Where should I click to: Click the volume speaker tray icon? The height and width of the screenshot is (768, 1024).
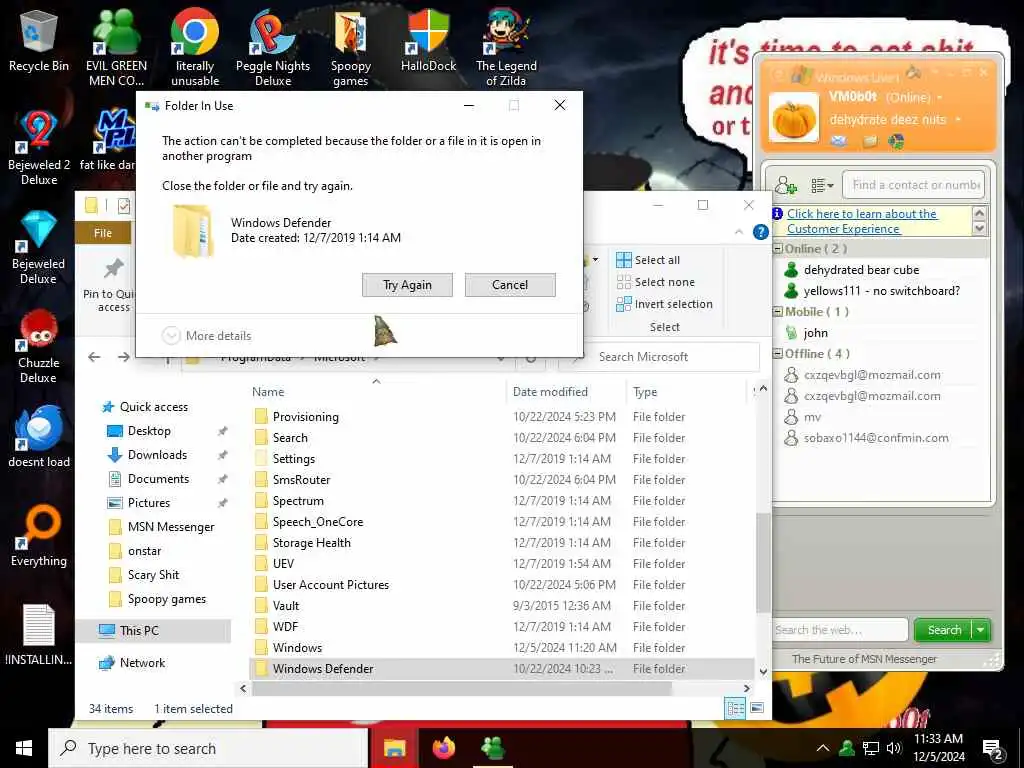(894, 748)
